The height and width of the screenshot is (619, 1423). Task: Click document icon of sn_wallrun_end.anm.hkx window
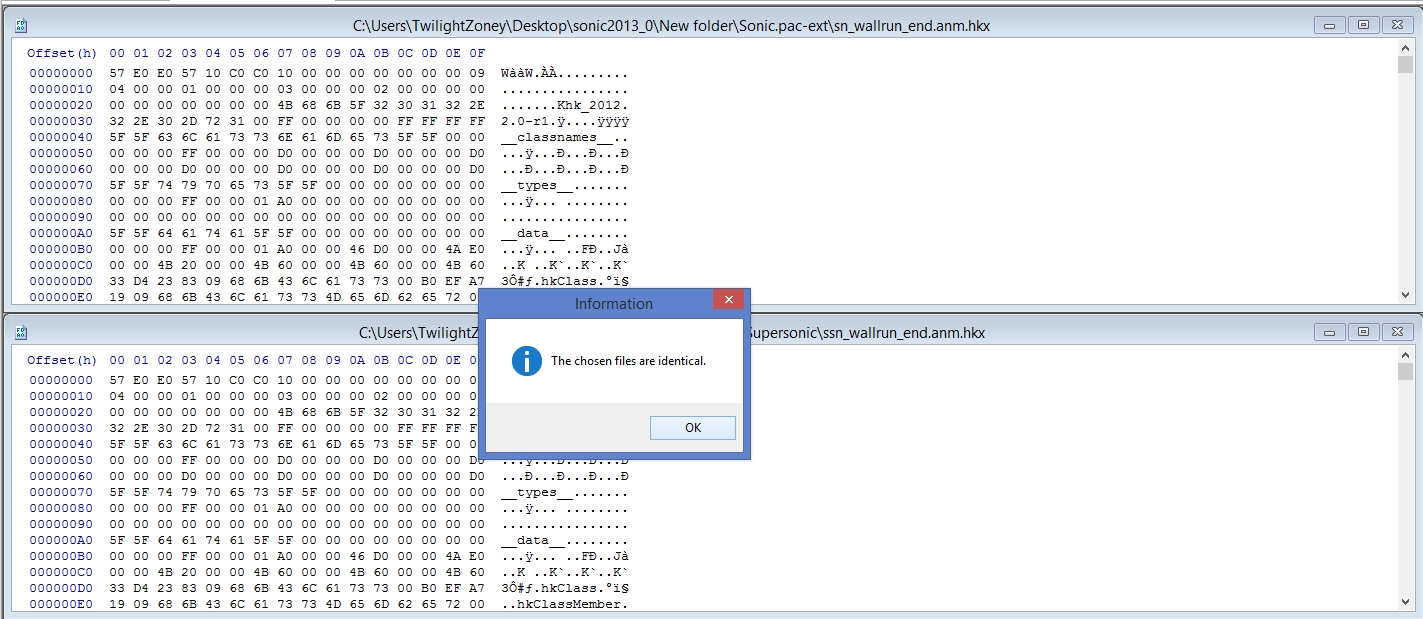(x=21, y=26)
